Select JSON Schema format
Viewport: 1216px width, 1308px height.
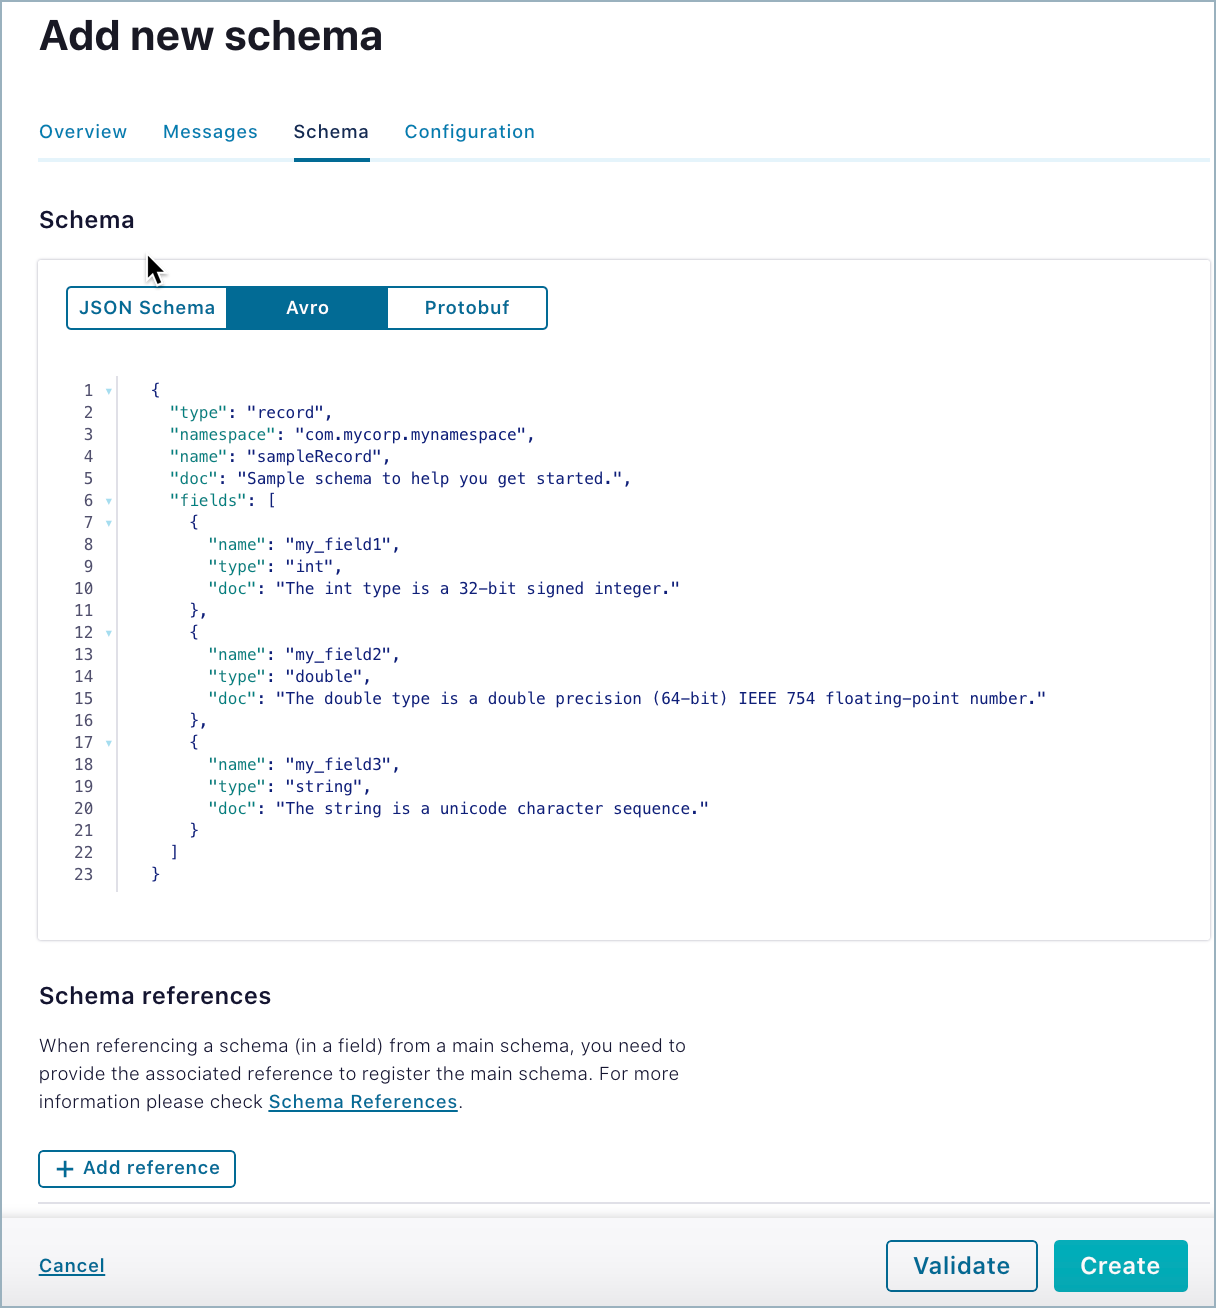pyautogui.click(x=147, y=308)
